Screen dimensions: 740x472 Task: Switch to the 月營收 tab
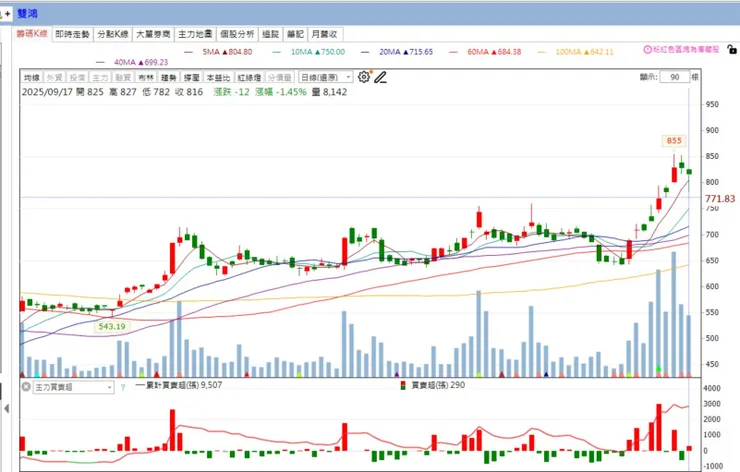(x=324, y=34)
